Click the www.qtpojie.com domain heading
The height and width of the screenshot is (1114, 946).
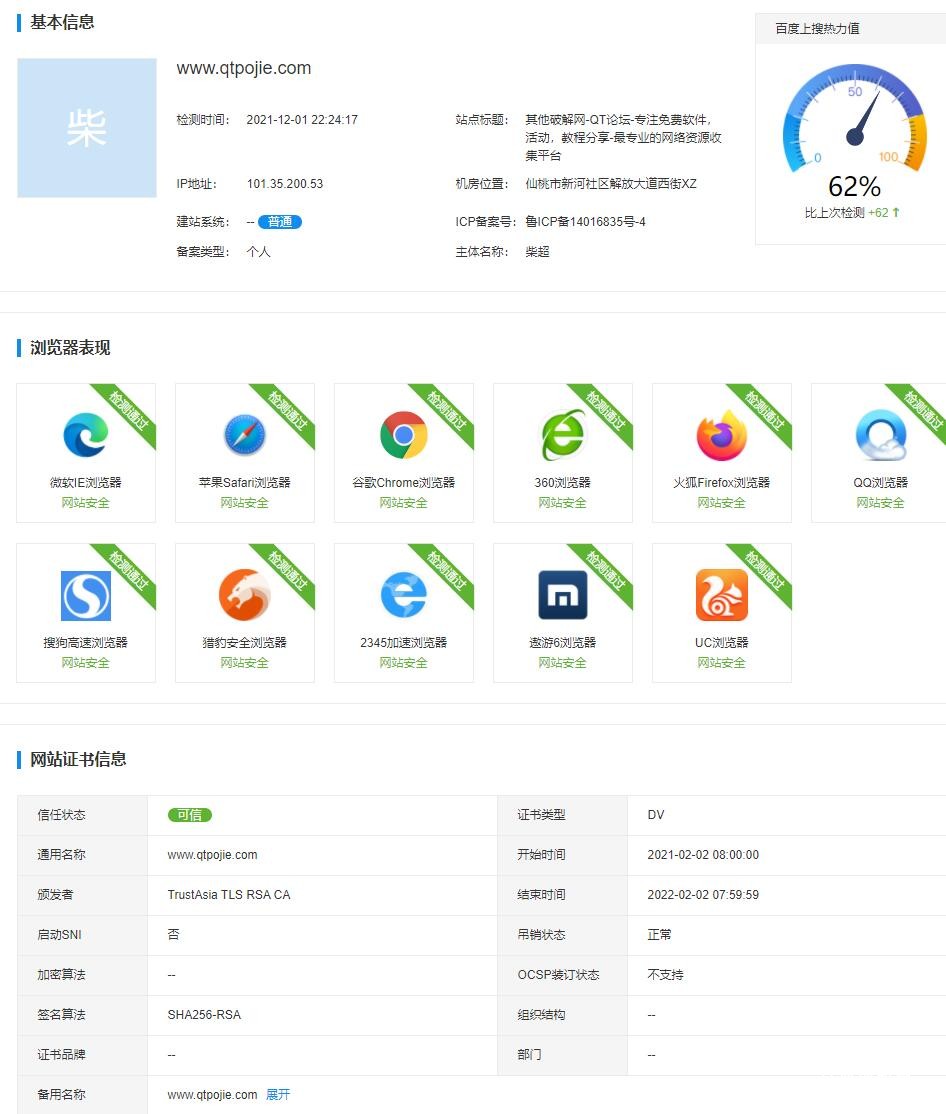(244, 68)
